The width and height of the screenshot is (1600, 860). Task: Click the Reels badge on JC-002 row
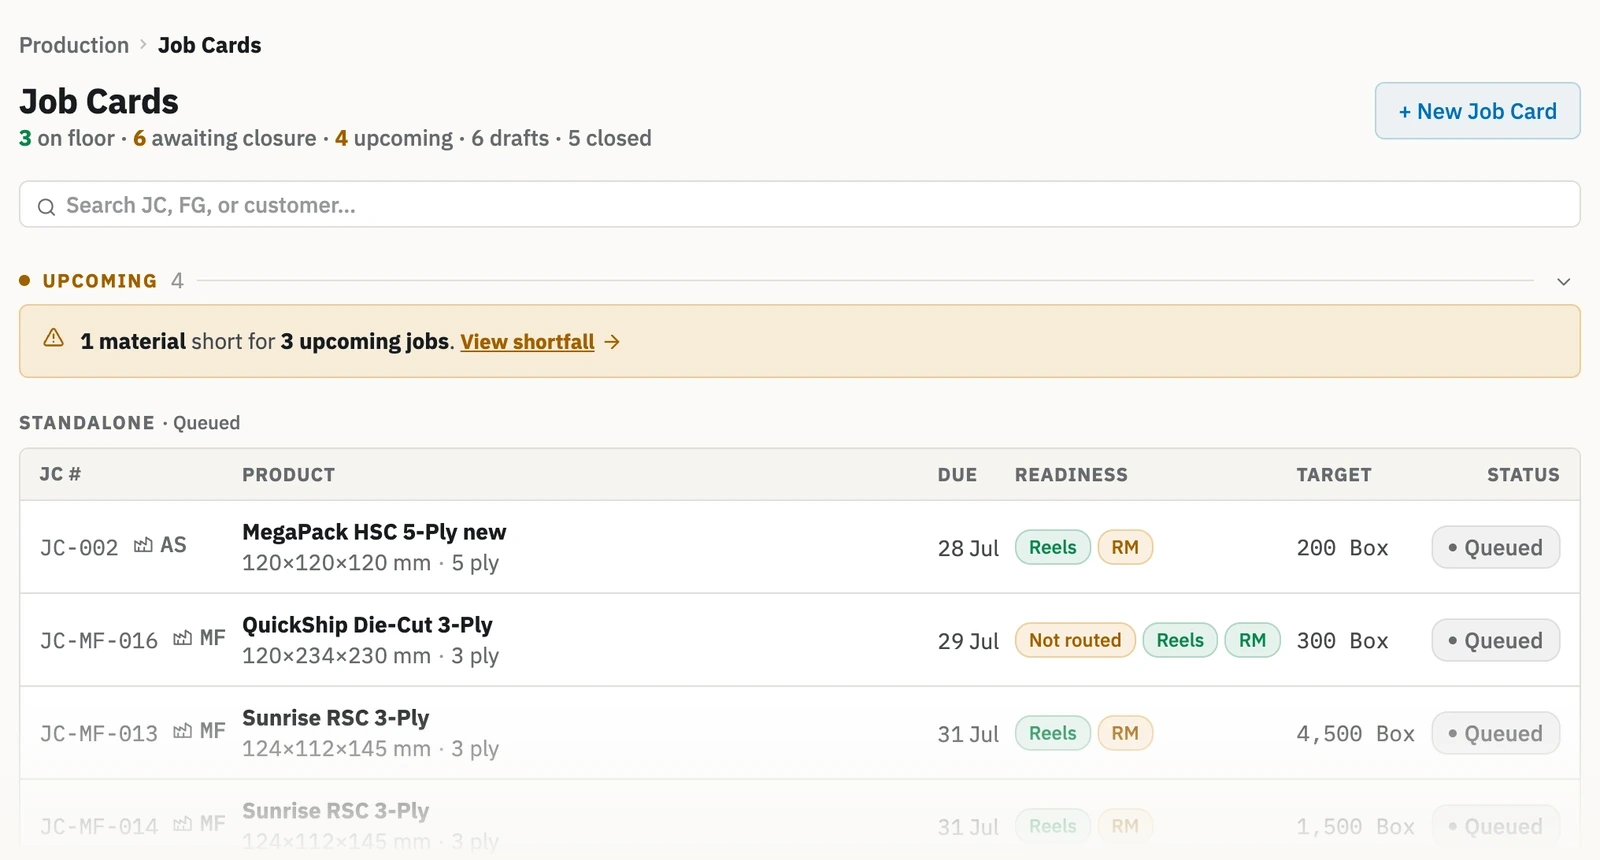tap(1053, 547)
